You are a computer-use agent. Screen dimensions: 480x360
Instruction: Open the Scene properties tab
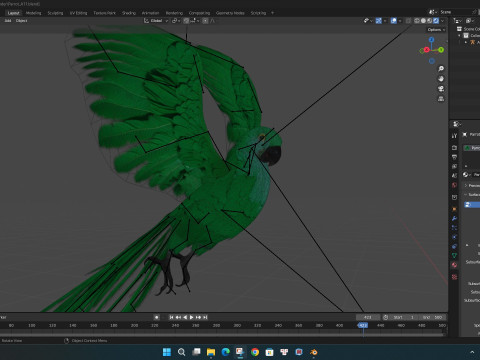tap(454, 176)
